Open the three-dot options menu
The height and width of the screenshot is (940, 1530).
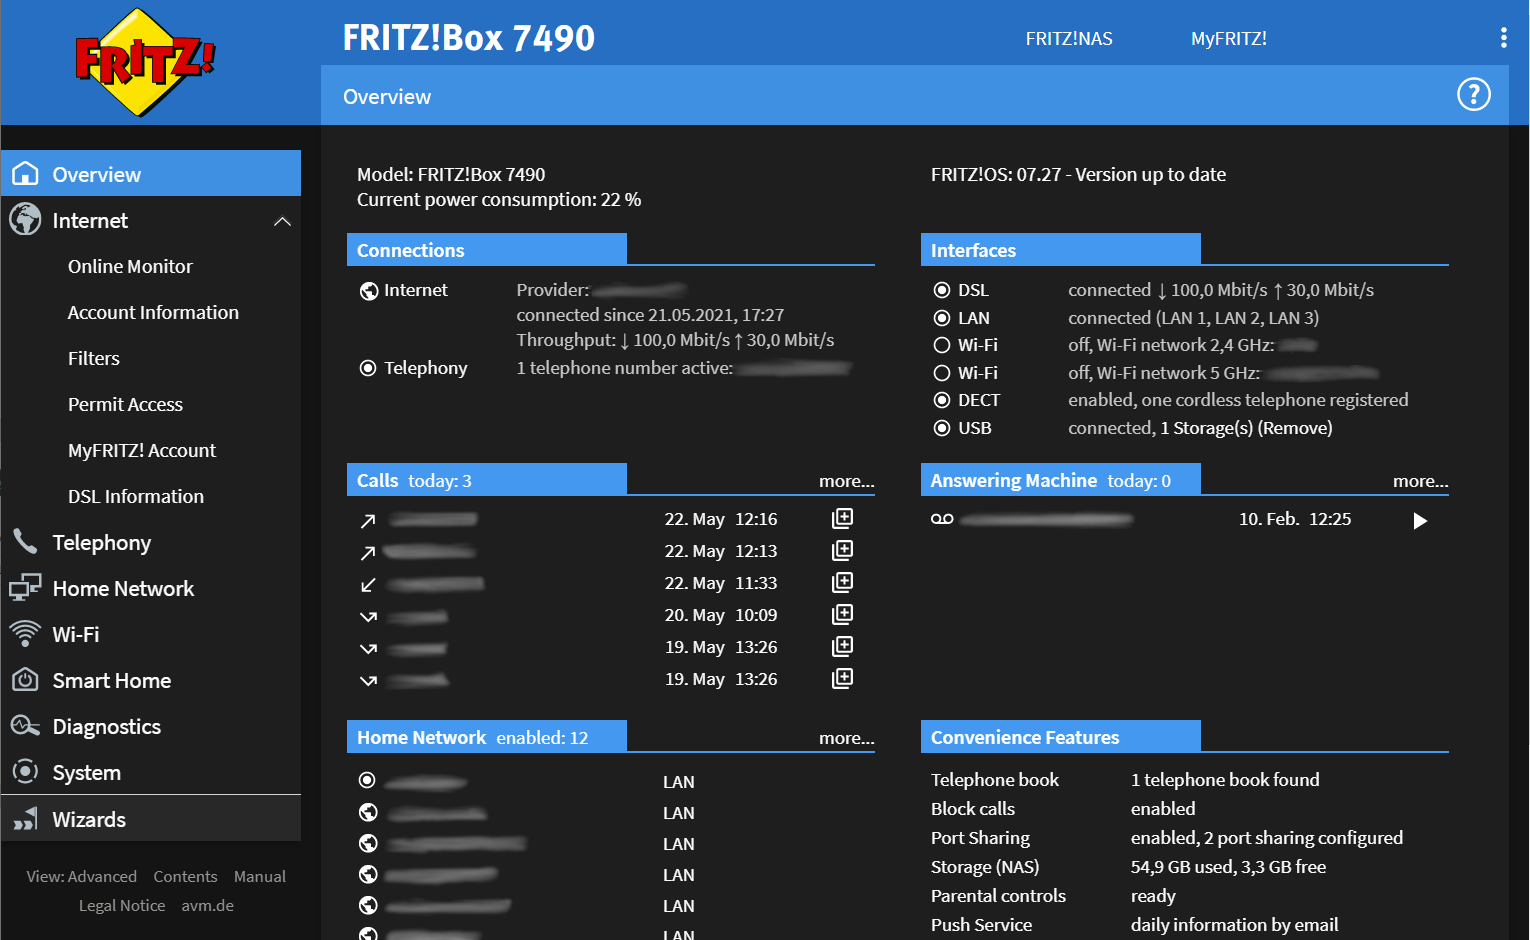click(x=1503, y=37)
